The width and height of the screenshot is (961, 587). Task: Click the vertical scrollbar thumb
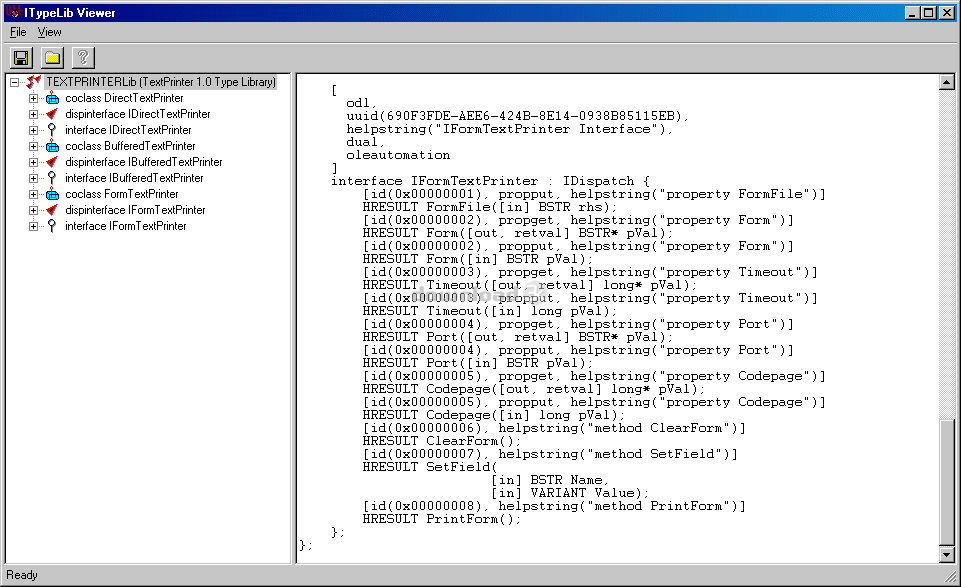click(x=946, y=483)
